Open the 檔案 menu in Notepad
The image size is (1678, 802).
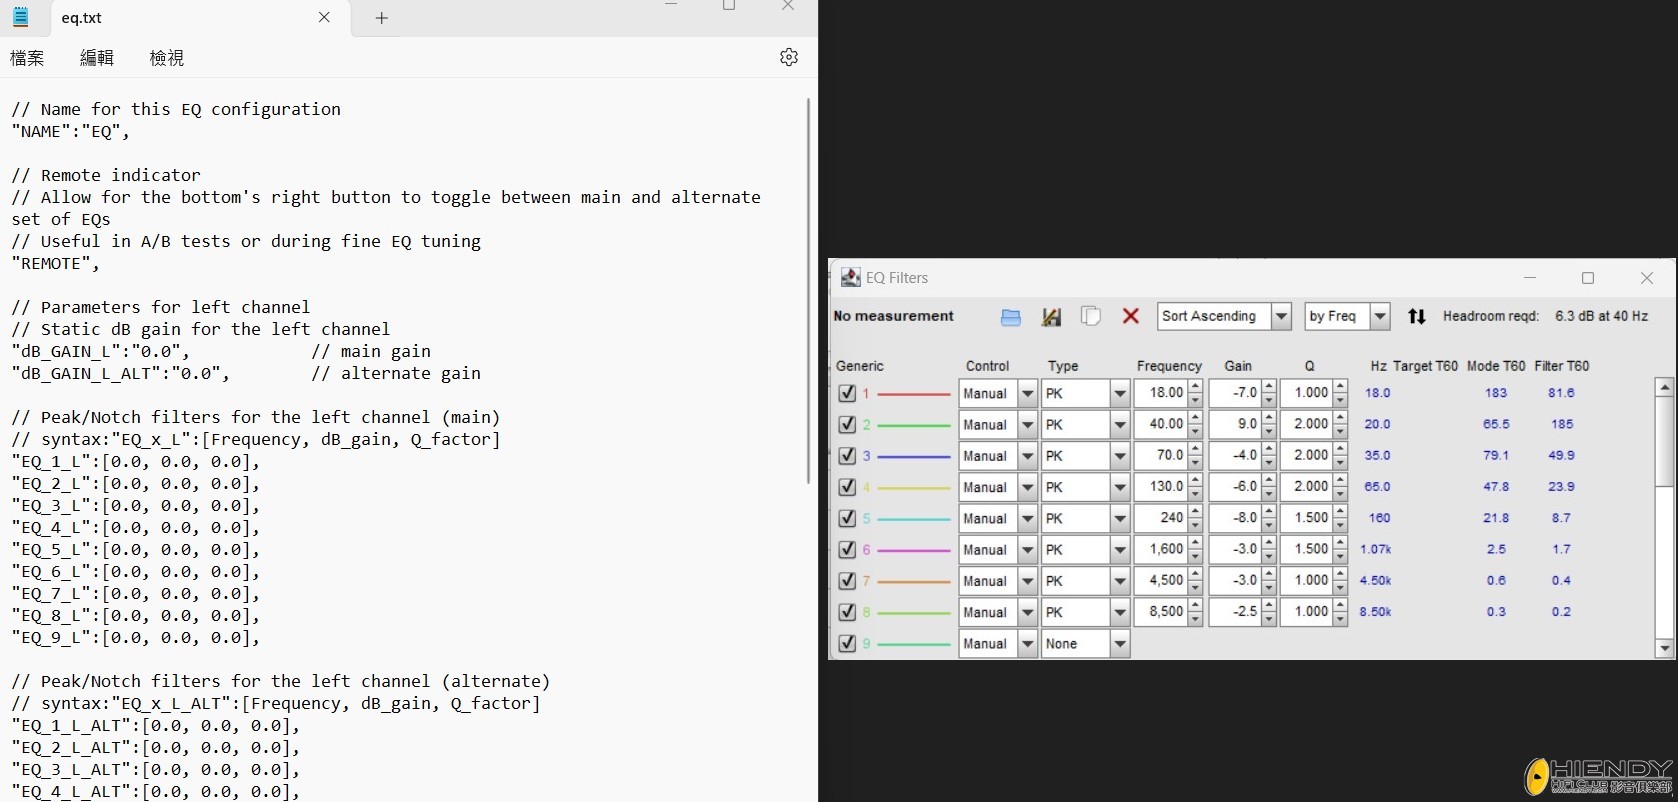pyautogui.click(x=27, y=58)
